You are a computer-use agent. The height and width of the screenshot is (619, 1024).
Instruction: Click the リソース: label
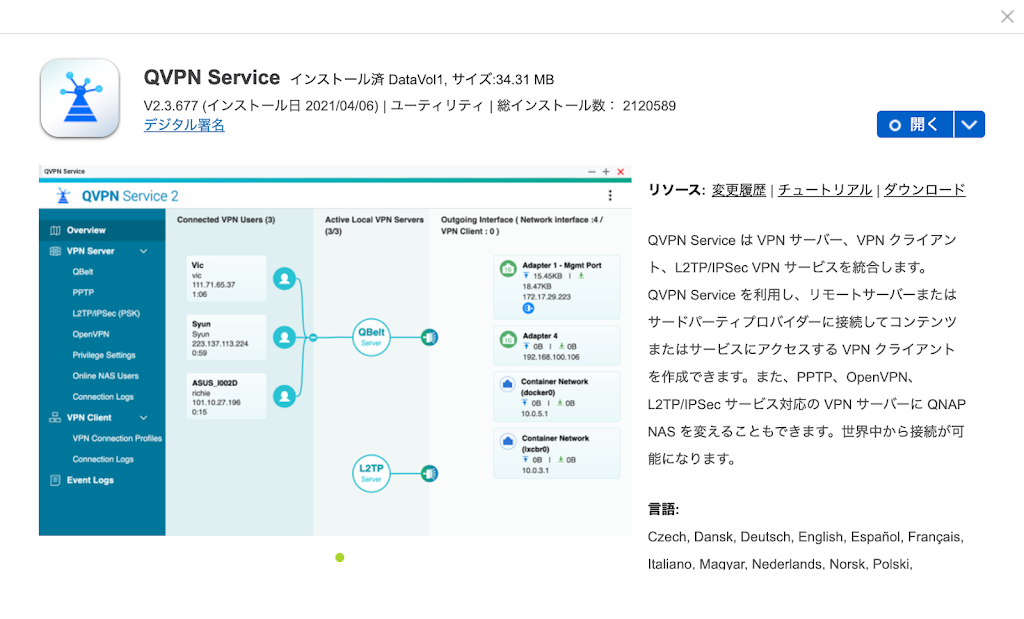677,190
